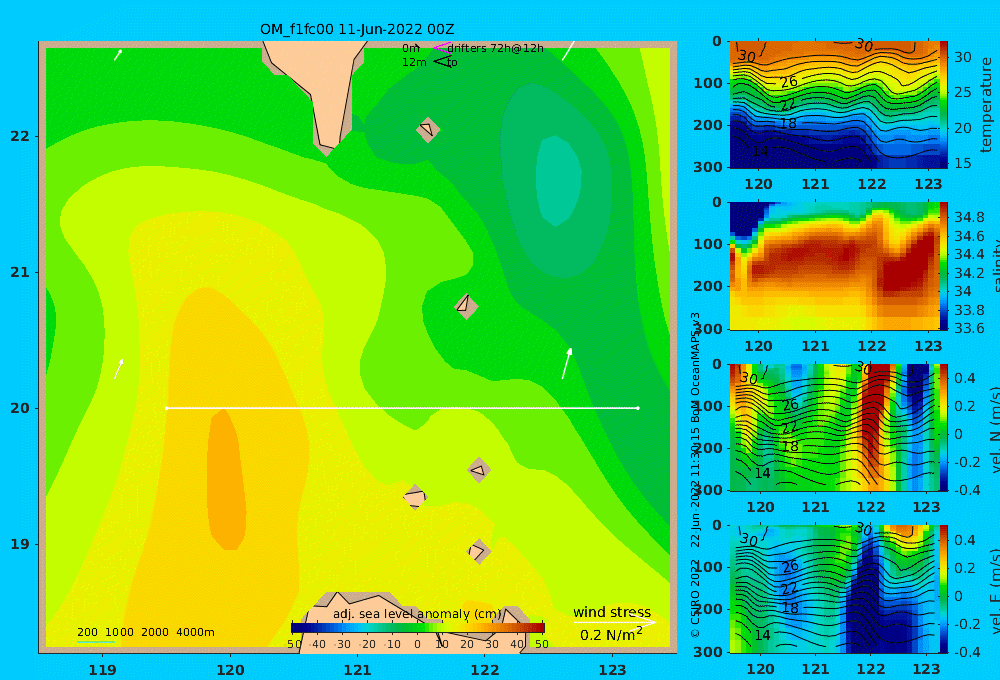
Task: Click the latitude label 19 on main map
Action: (20, 544)
